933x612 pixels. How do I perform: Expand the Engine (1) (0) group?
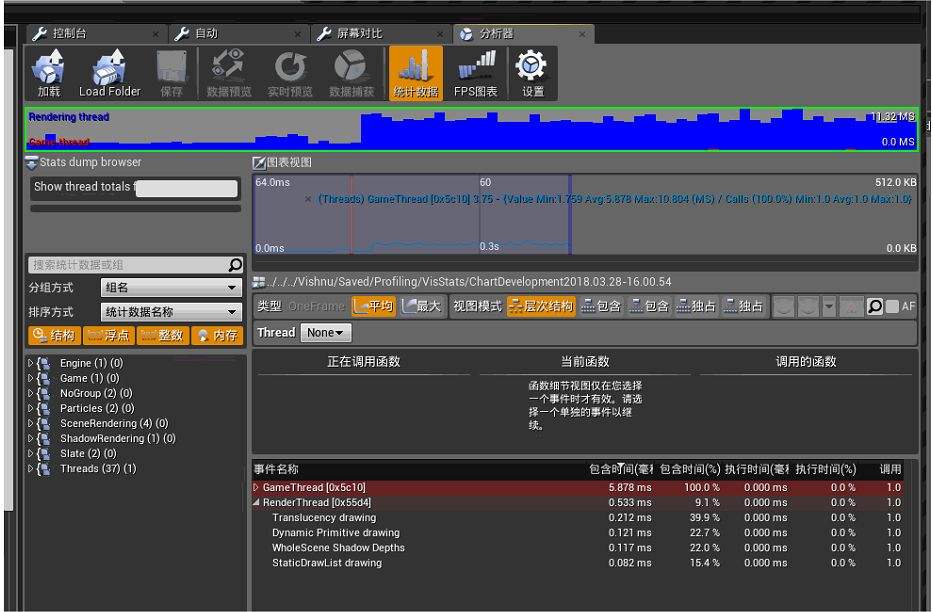(x=30, y=363)
